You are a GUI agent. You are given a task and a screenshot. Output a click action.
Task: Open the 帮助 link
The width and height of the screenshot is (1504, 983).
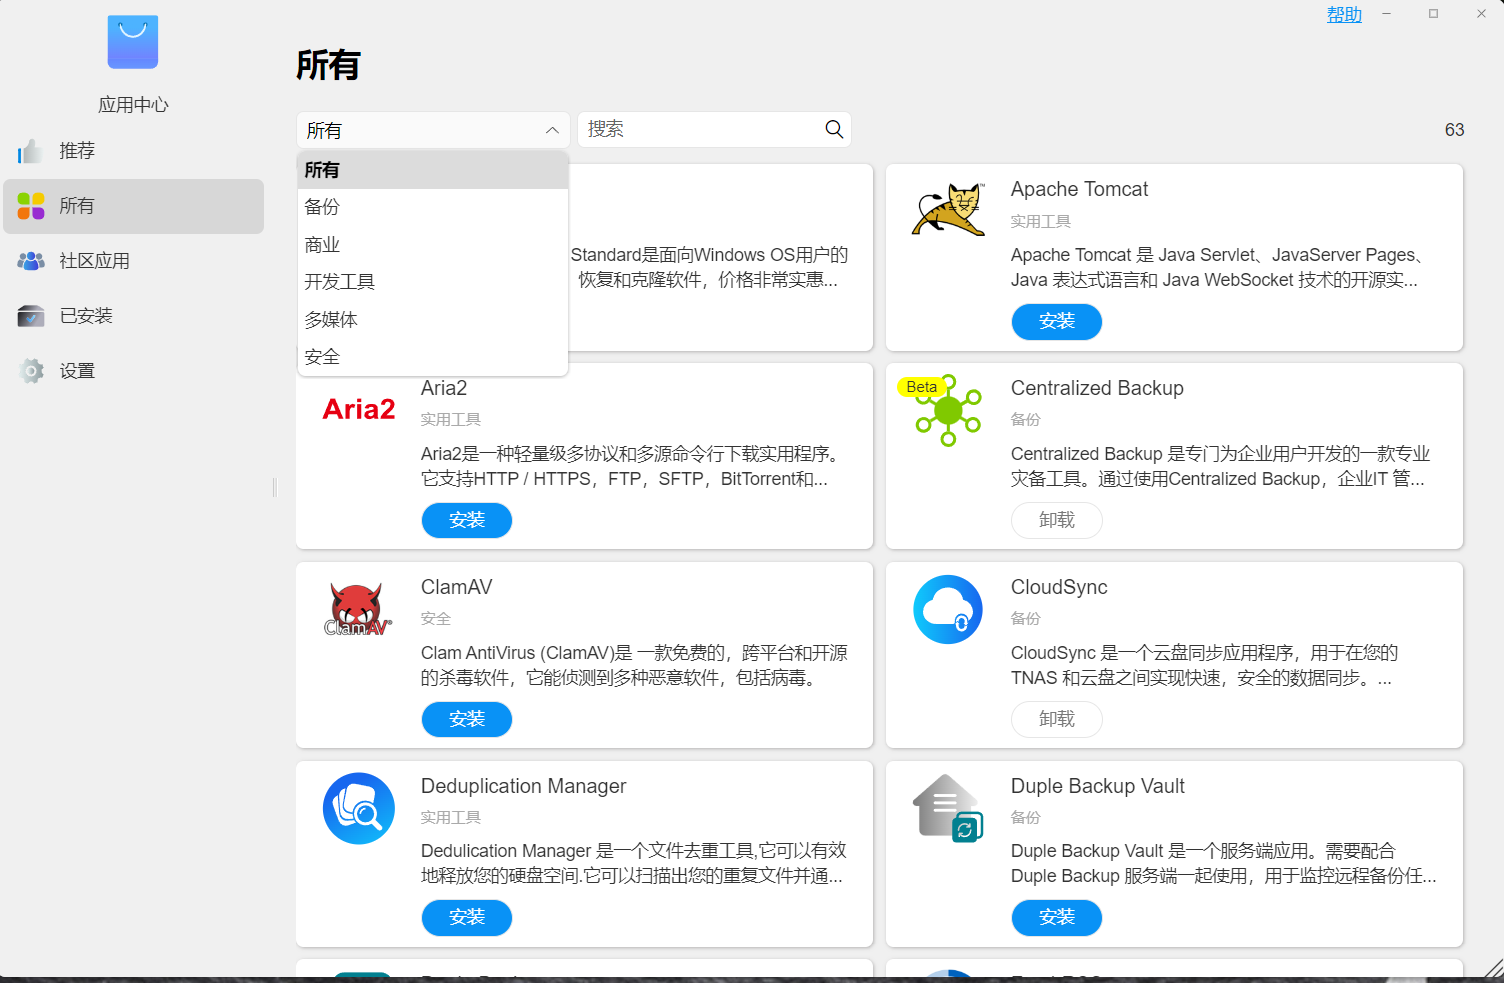point(1343,14)
